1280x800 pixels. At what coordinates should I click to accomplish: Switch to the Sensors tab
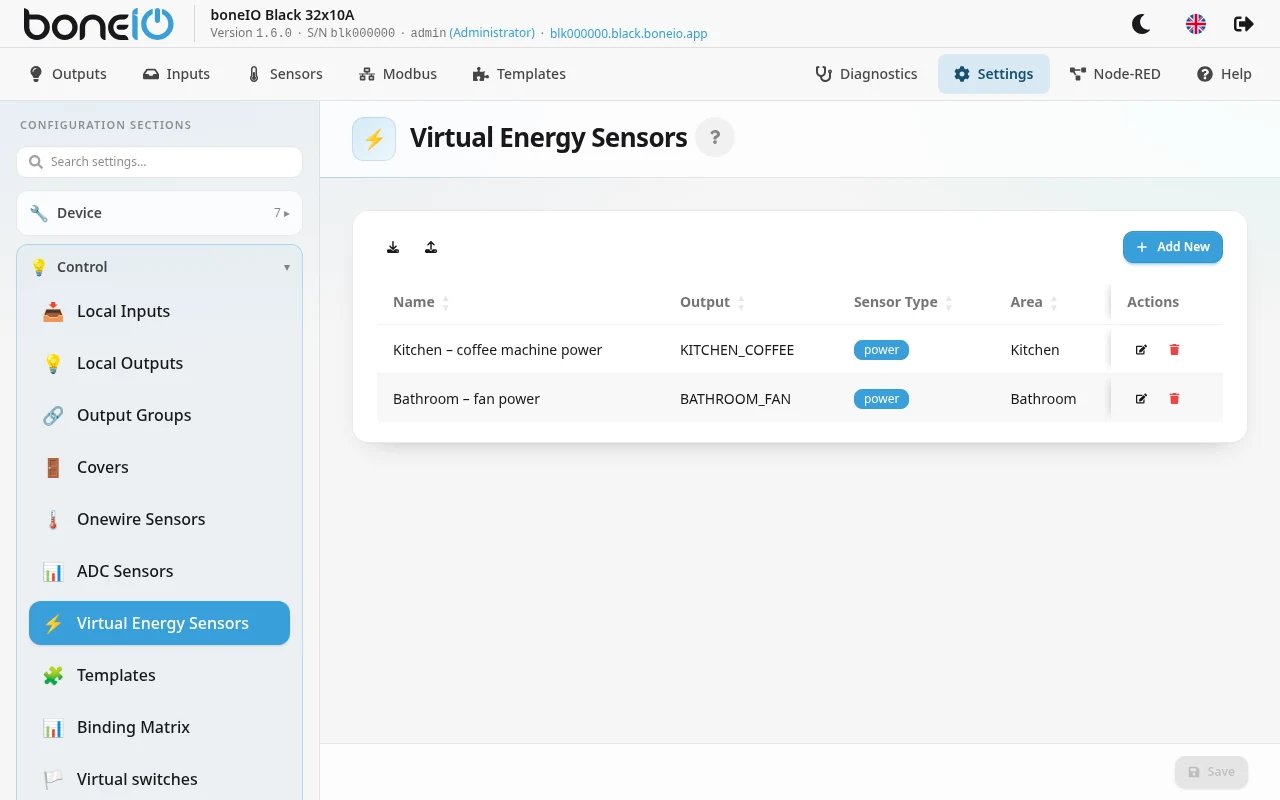[285, 74]
